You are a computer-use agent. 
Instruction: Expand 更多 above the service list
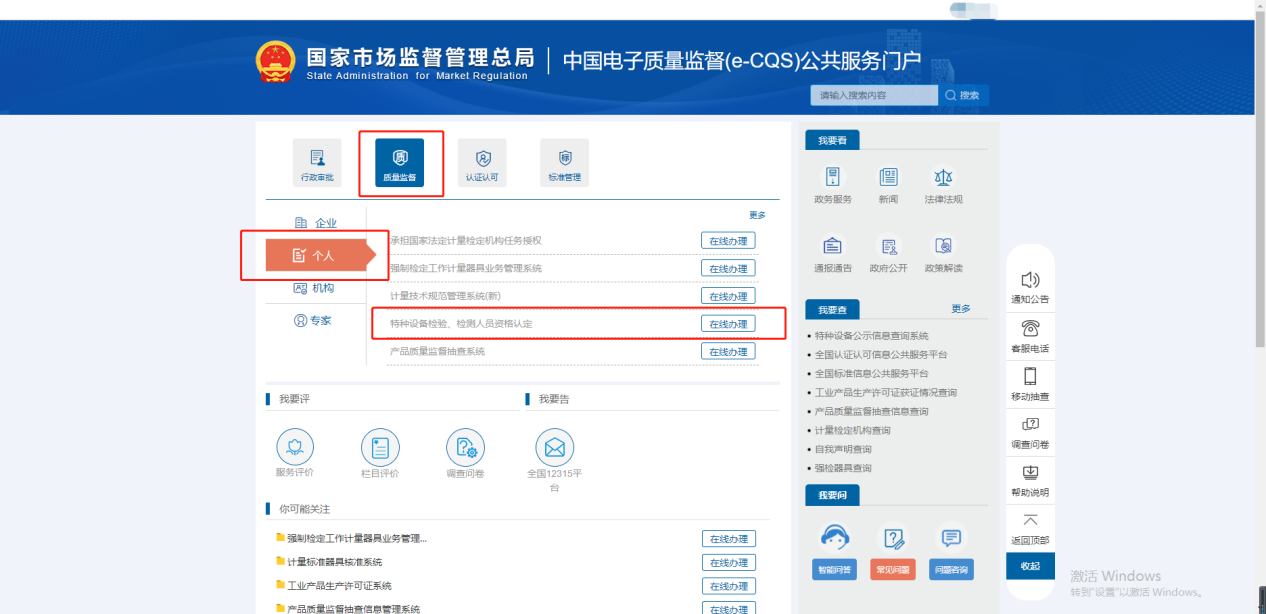pyautogui.click(x=757, y=215)
